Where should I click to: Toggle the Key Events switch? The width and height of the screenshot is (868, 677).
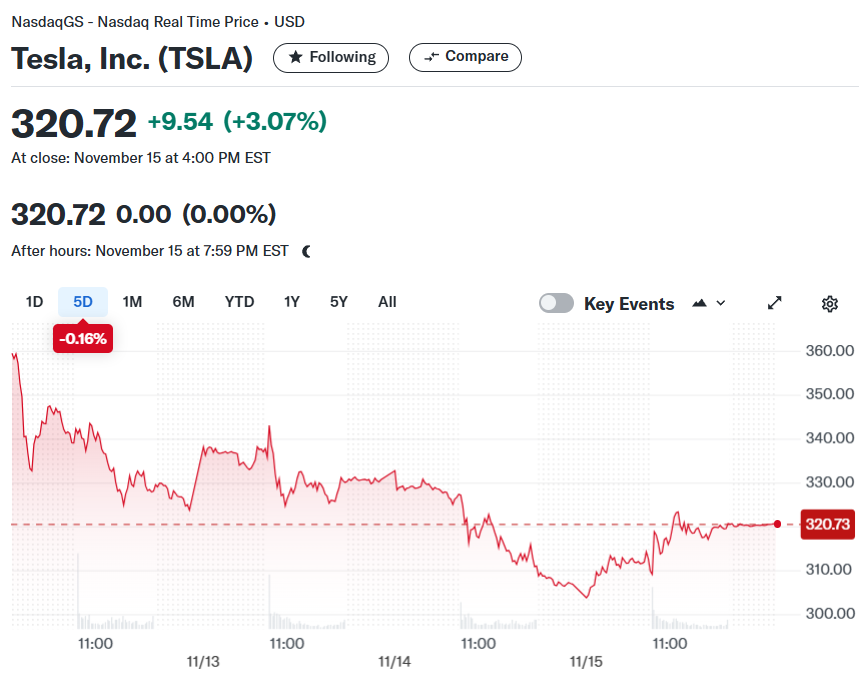coord(556,303)
